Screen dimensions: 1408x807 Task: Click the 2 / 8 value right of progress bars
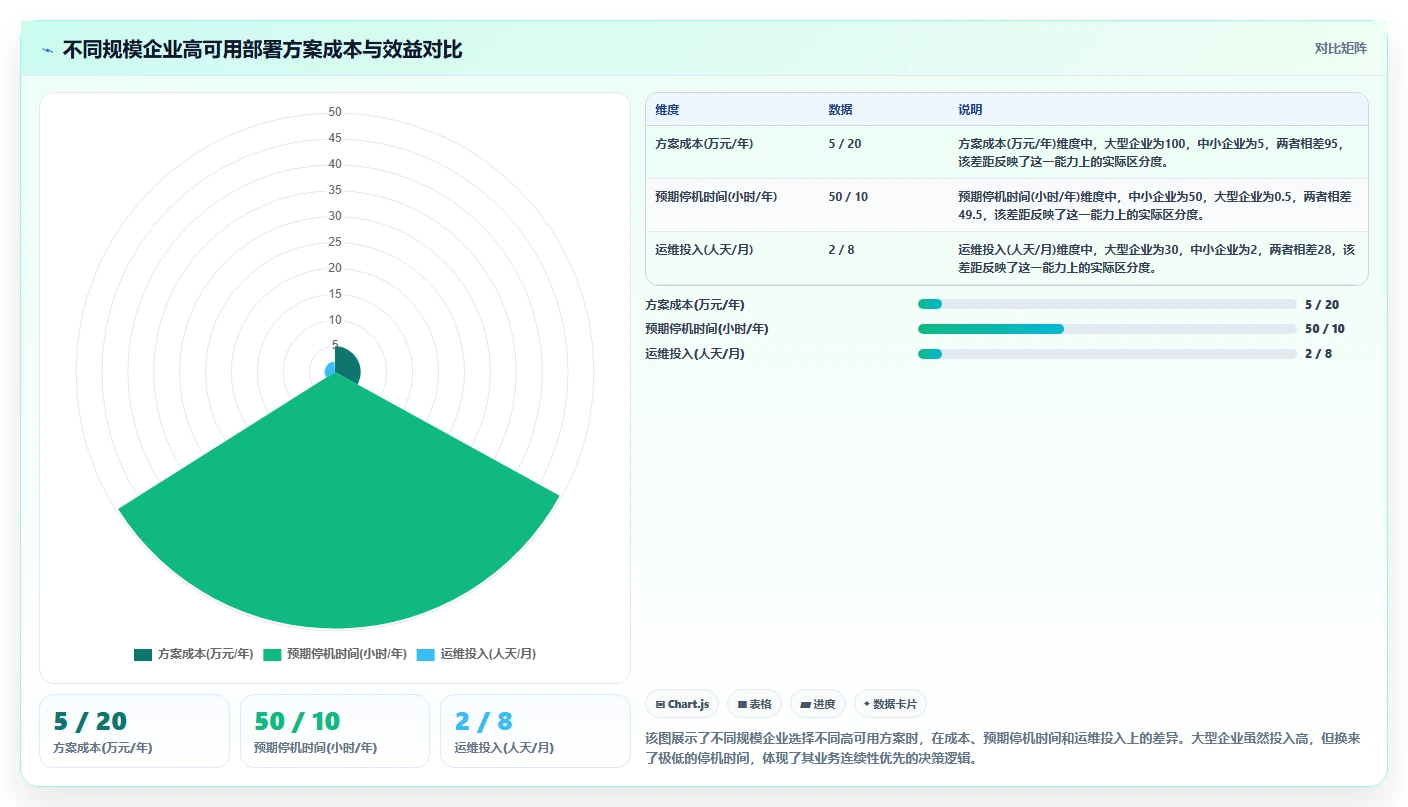tap(1318, 354)
